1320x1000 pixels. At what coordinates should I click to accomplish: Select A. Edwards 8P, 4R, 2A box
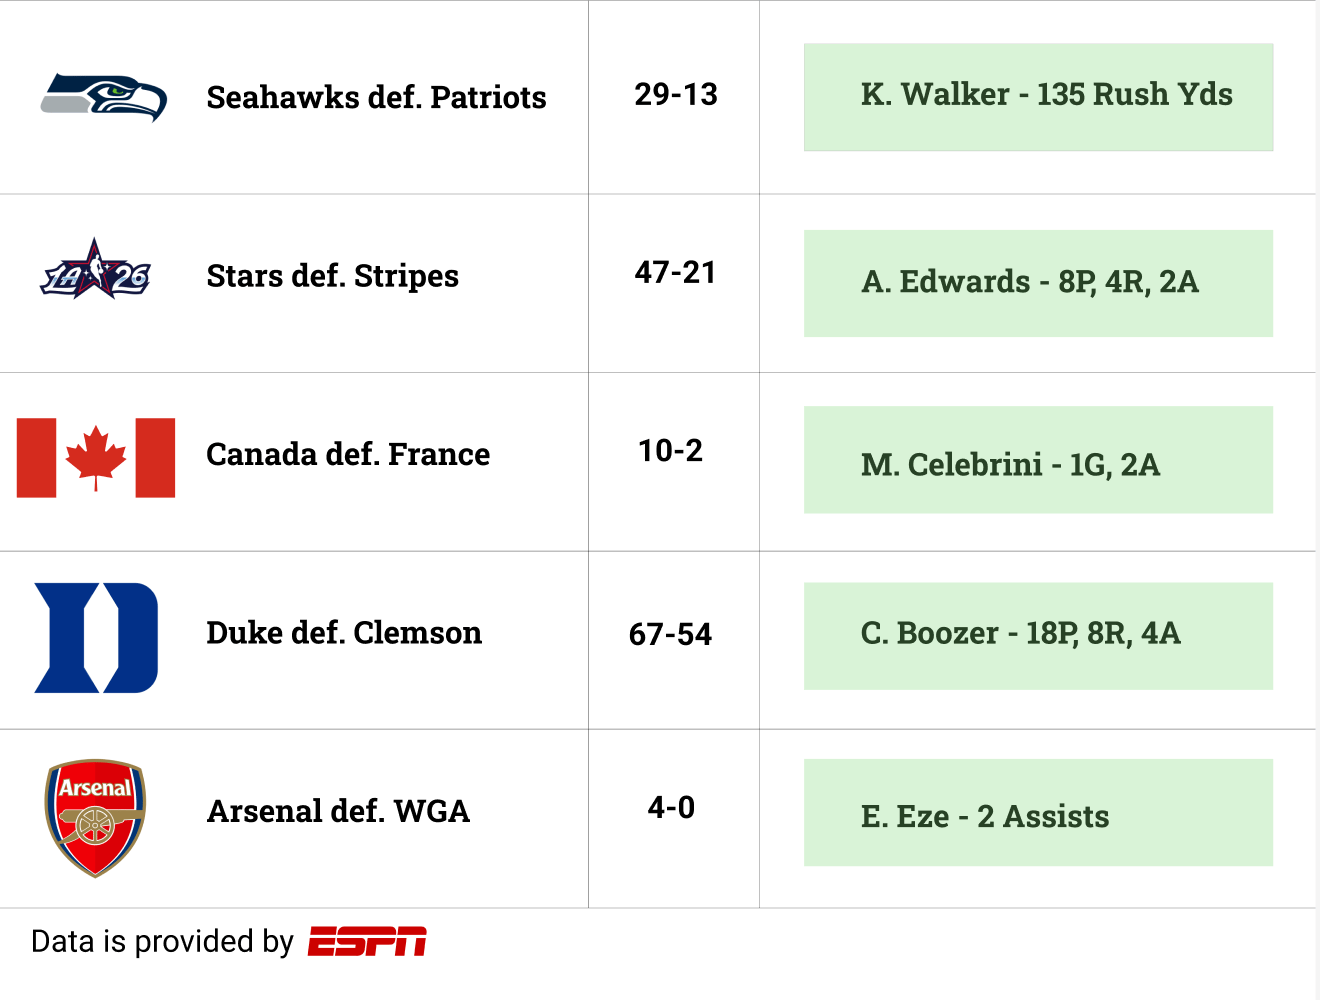click(1038, 283)
